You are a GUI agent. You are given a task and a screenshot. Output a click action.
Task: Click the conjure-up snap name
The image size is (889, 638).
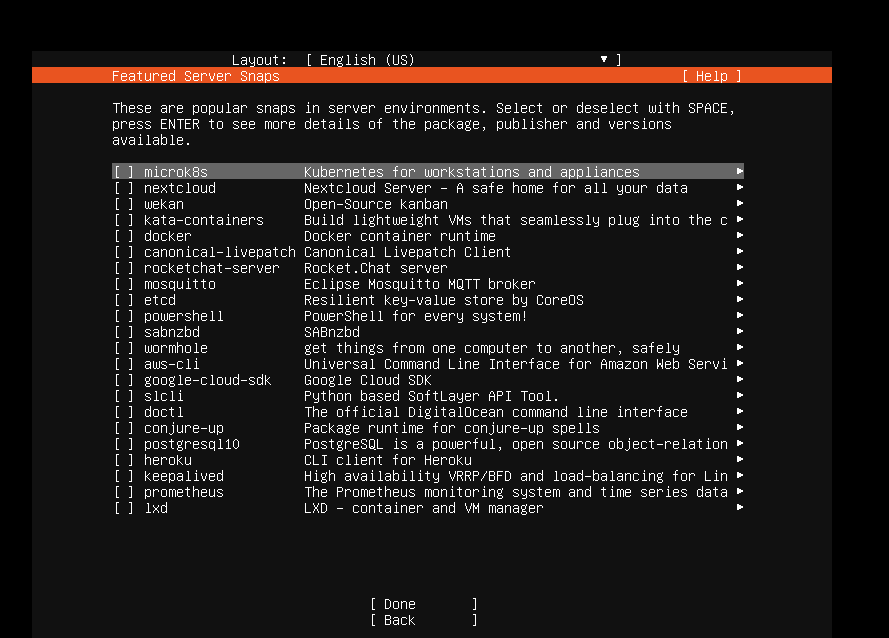pyautogui.click(x=184, y=428)
